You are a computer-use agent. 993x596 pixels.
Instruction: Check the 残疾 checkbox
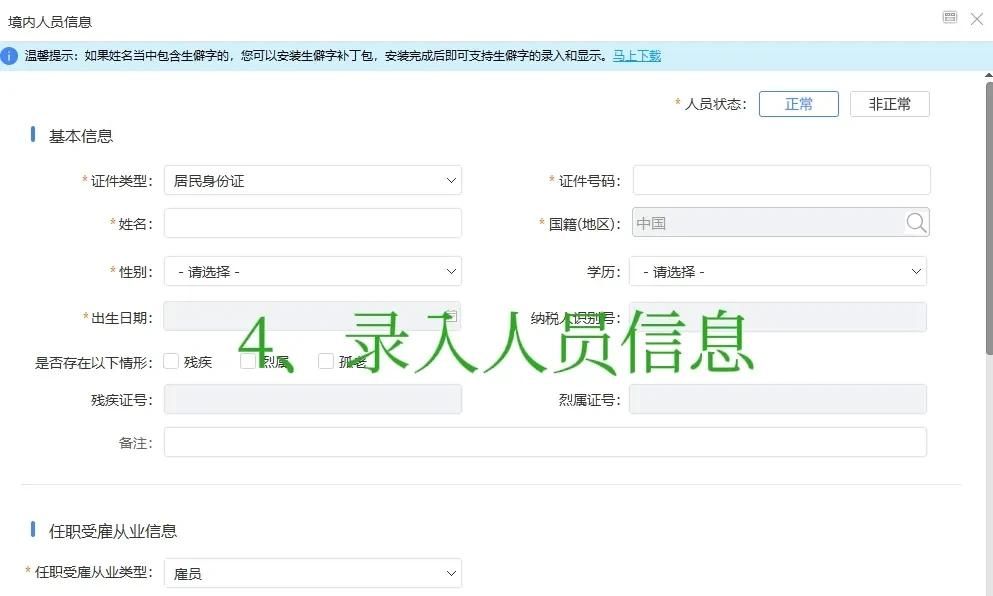pyautogui.click(x=170, y=361)
